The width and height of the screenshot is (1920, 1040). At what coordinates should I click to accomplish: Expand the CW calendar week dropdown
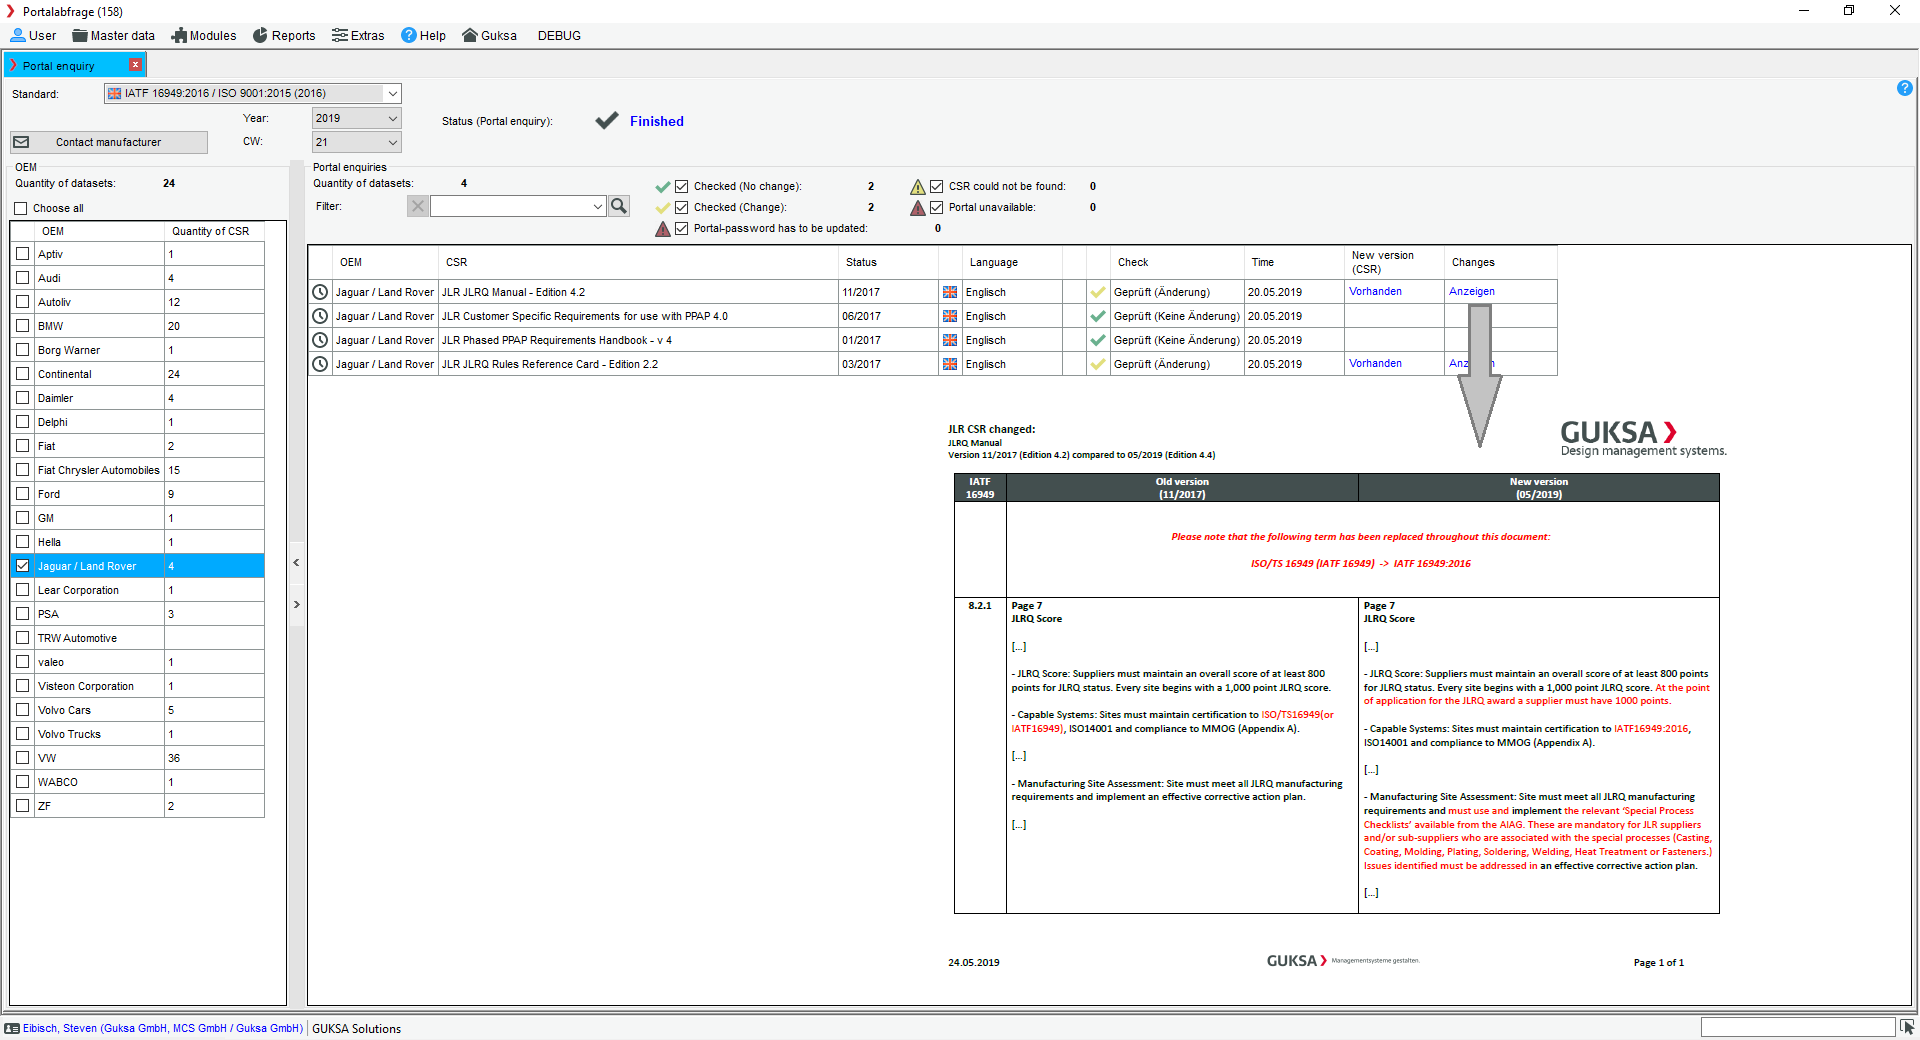[393, 142]
